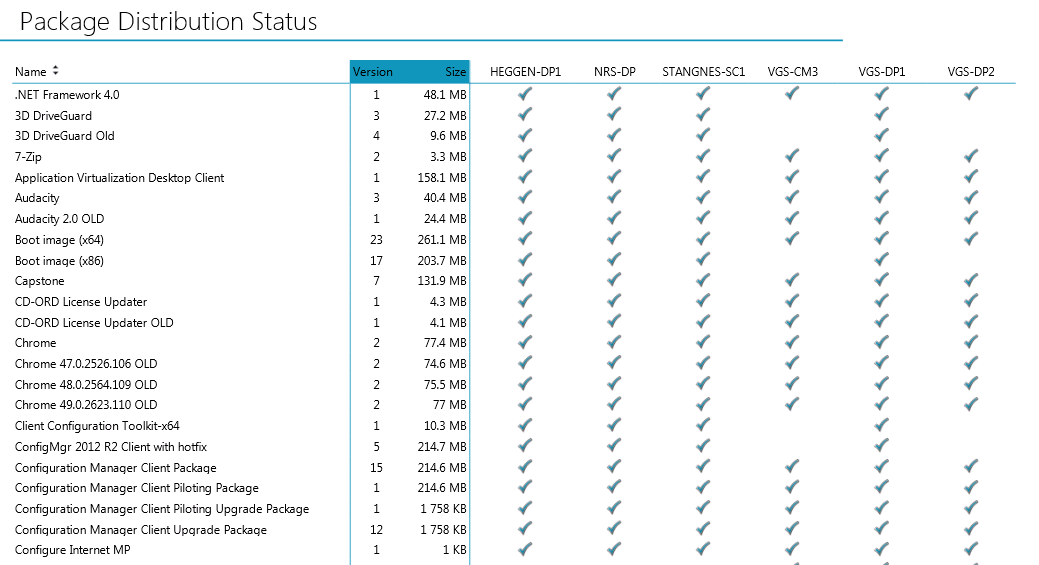Select Configuration Manager Client Piloting Upgrade Package
The height and width of the screenshot is (565, 1039).
point(162,509)
